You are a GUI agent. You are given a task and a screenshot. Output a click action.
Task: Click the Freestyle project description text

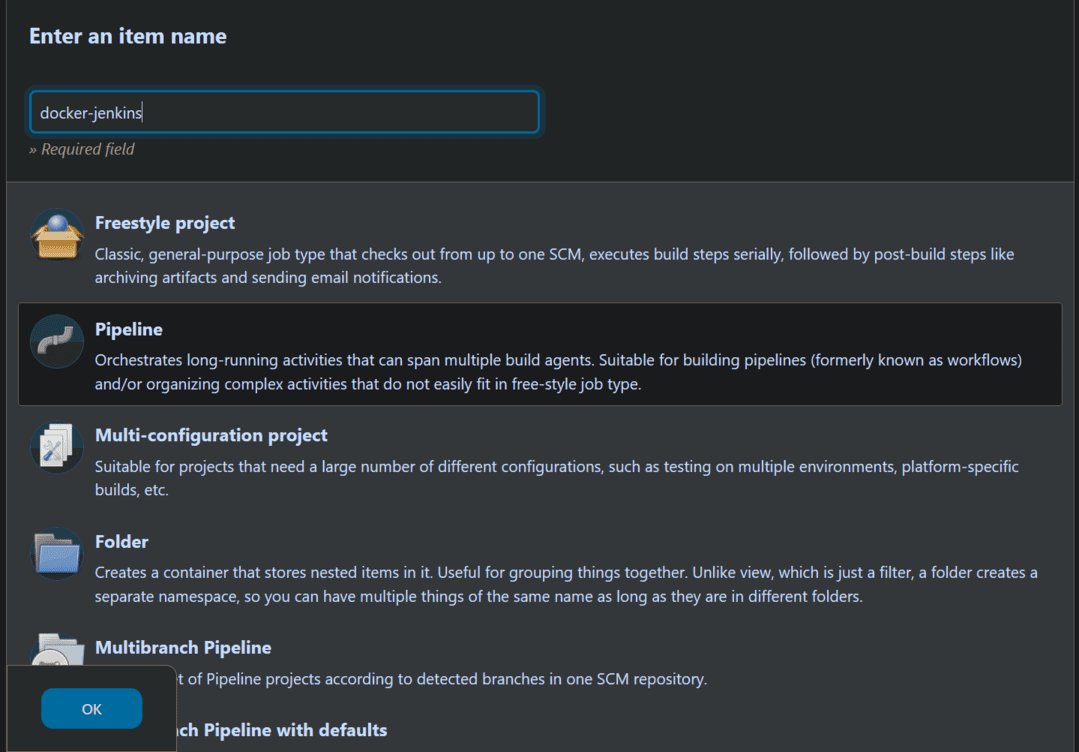pos(554,265)
